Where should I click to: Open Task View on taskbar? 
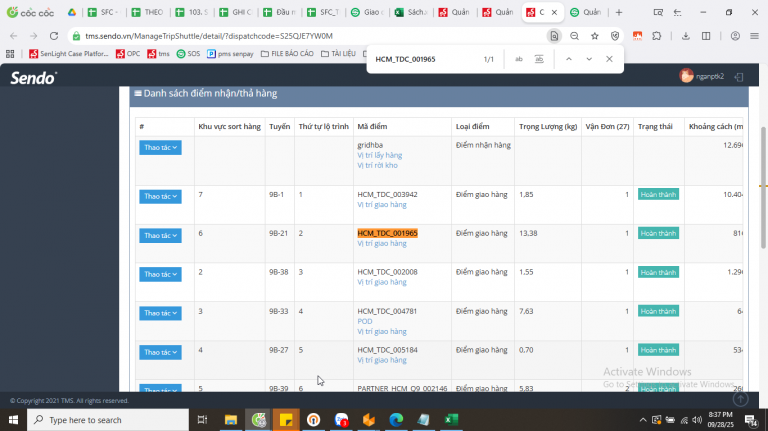pos(202,420)
